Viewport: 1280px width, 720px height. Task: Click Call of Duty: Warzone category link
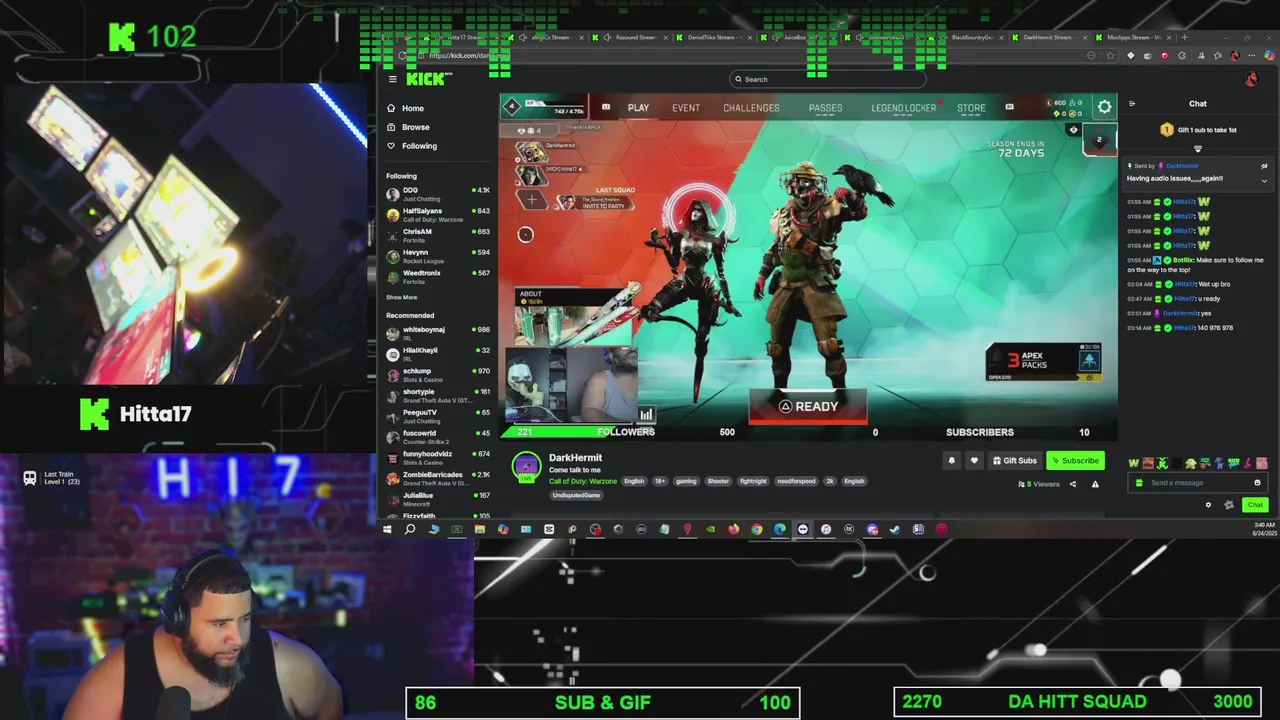point(583,481)
